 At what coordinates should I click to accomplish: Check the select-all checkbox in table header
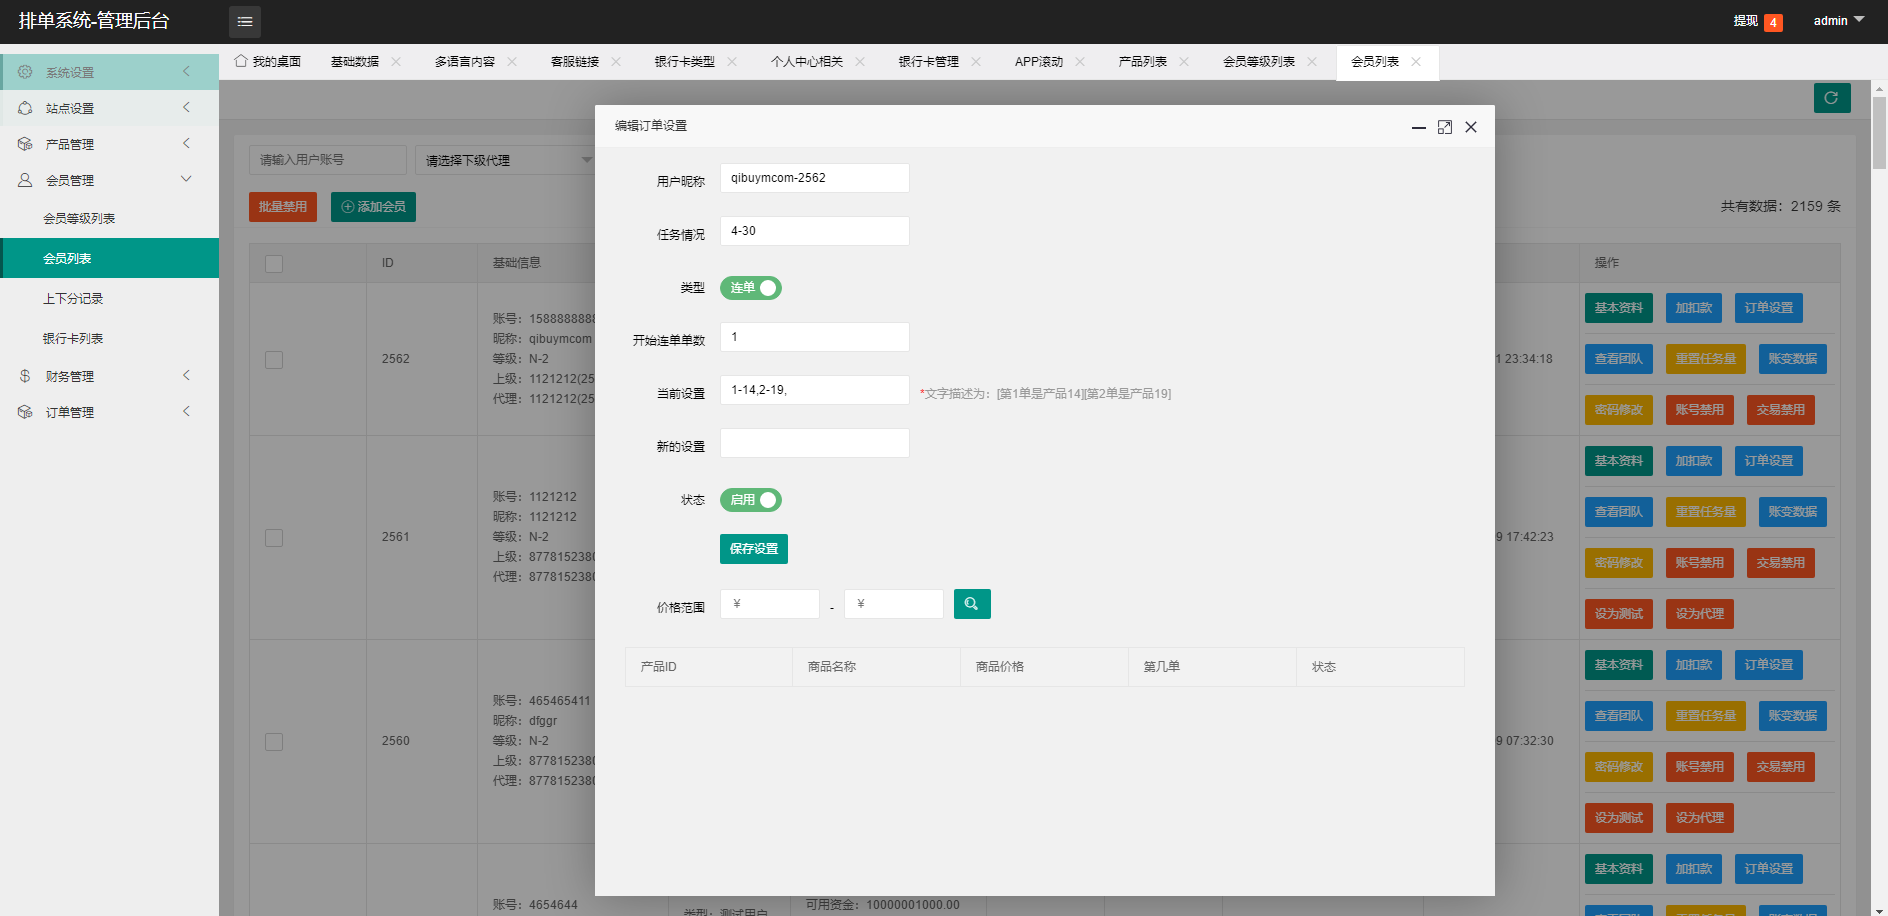pos(274,264)
